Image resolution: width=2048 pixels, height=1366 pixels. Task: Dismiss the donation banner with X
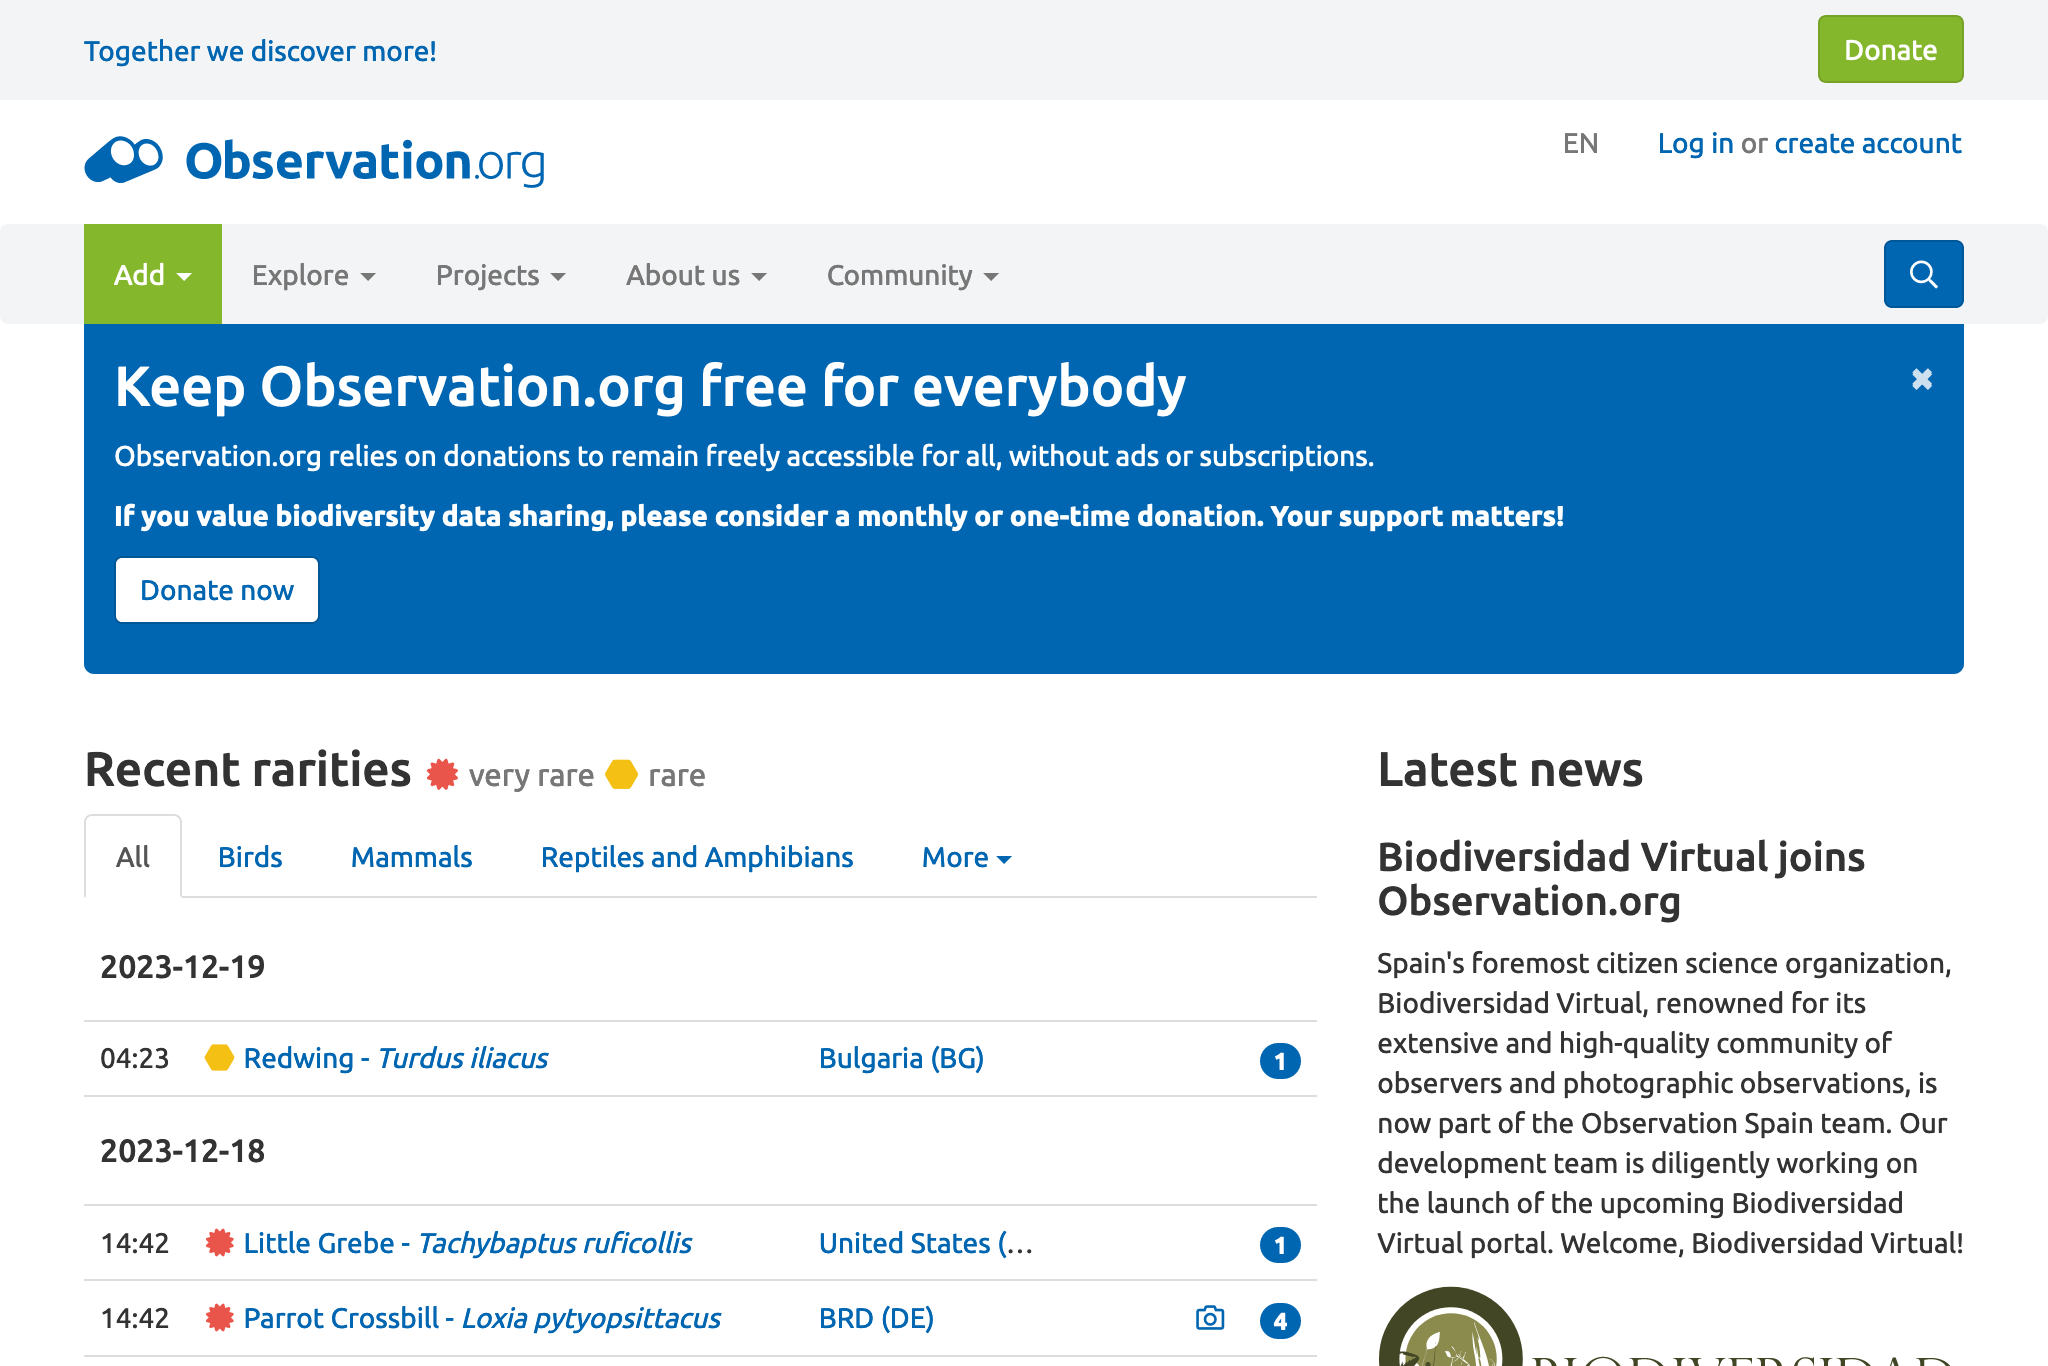1921,379
